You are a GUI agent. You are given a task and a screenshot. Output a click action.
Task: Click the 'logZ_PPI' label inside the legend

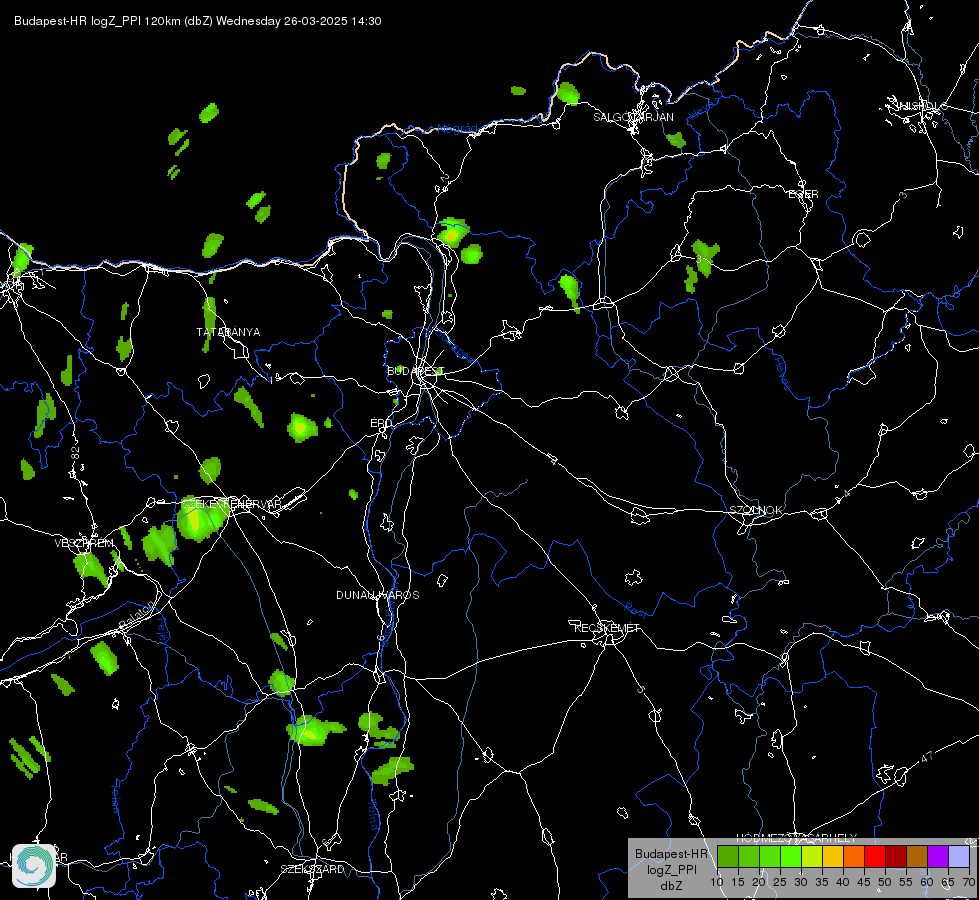point(671,870)
